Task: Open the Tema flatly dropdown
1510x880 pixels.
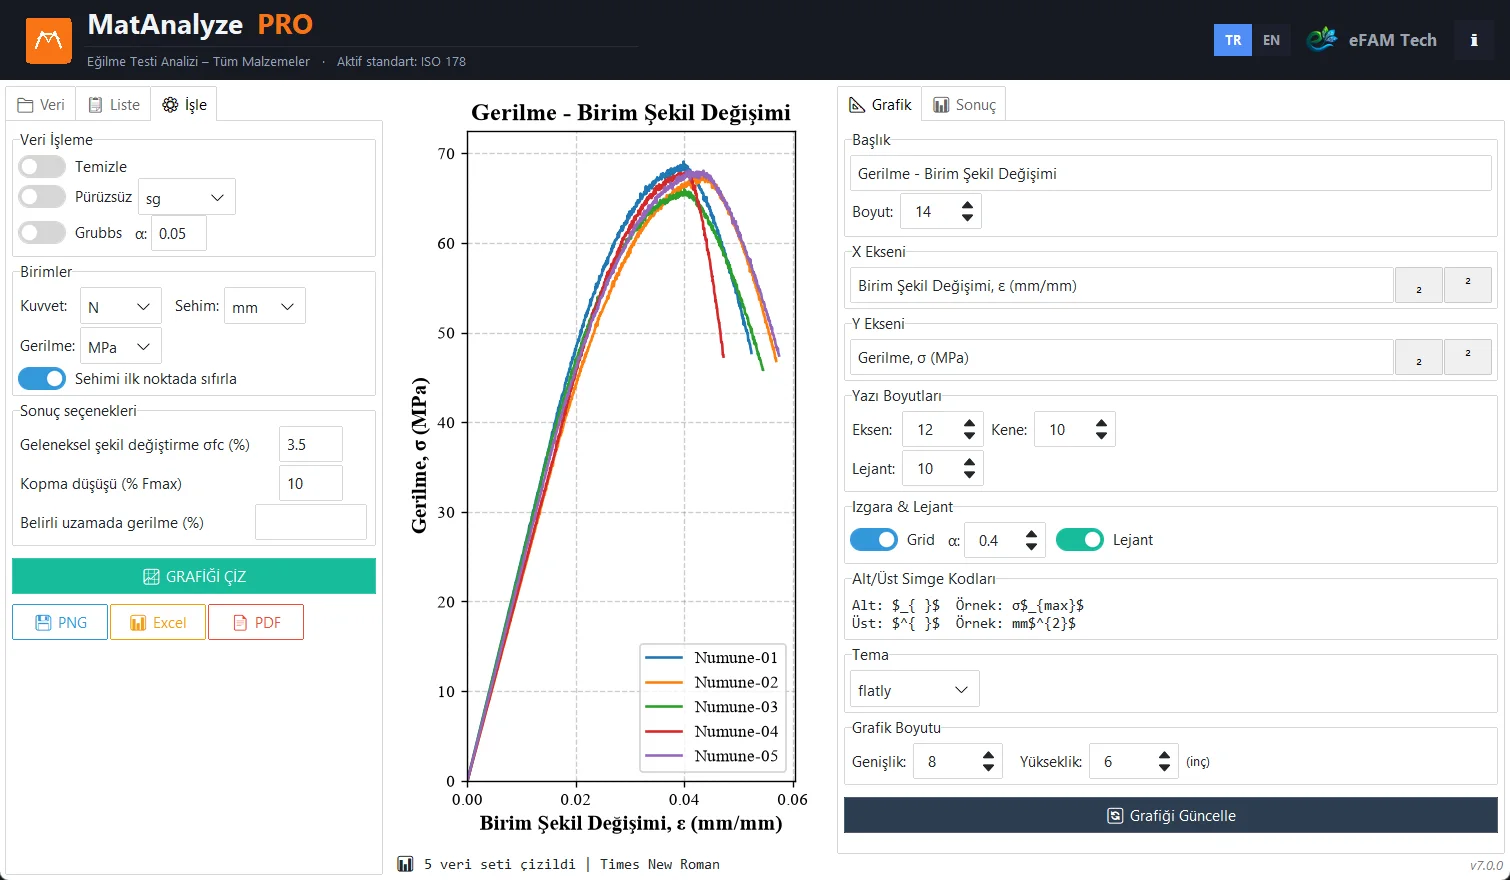Action: pyautogui.click(x=915, y=690)
